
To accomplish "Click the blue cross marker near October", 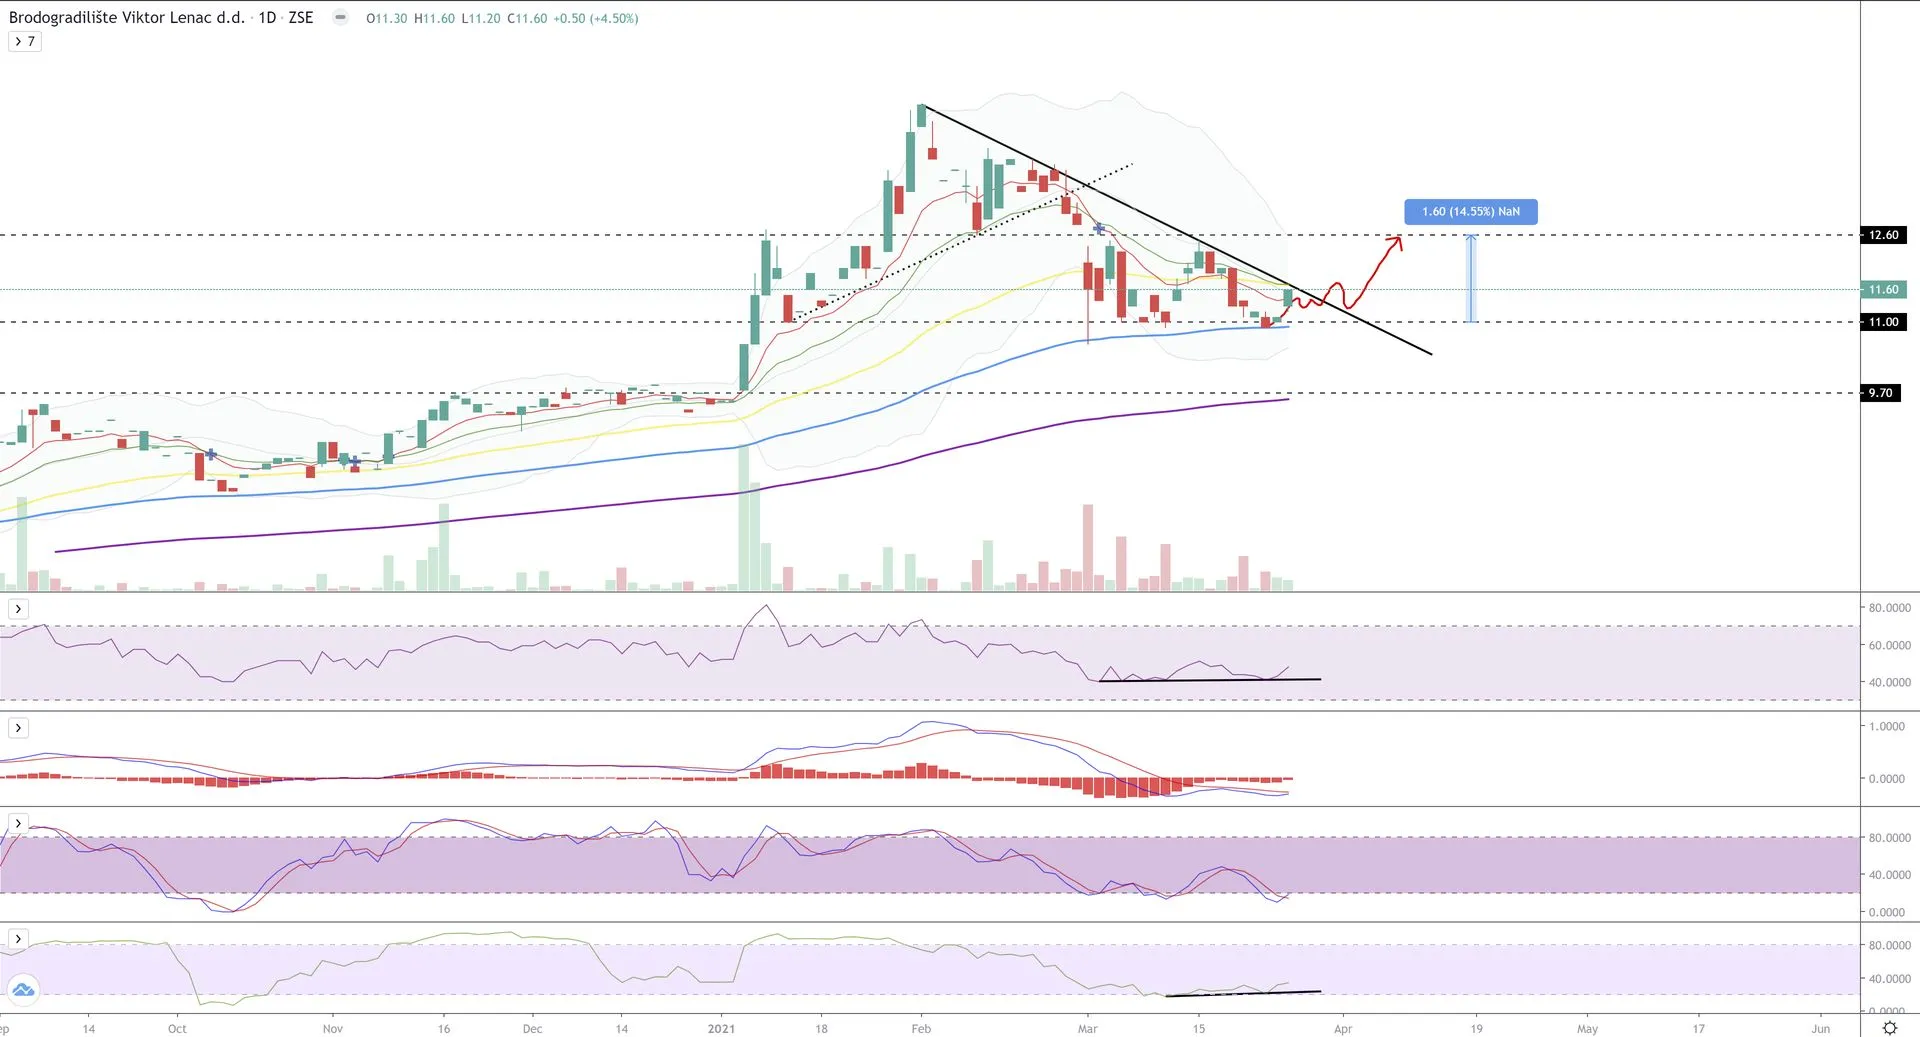I will click(211, 454).
